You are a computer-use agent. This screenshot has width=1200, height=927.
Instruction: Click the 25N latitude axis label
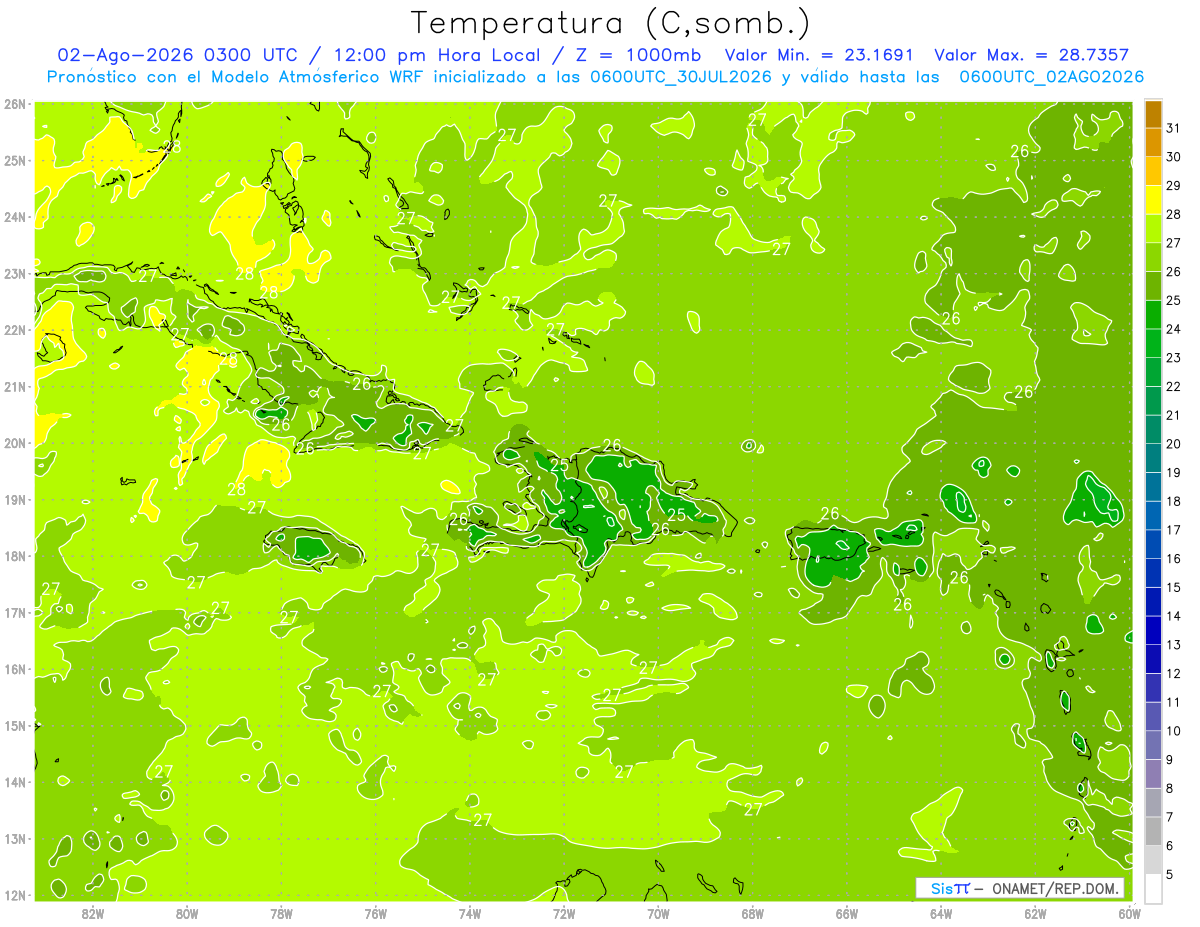15,160
